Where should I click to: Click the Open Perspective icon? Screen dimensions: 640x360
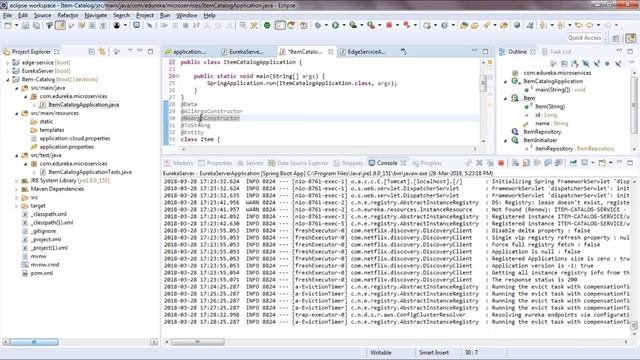tap(616, 38)
